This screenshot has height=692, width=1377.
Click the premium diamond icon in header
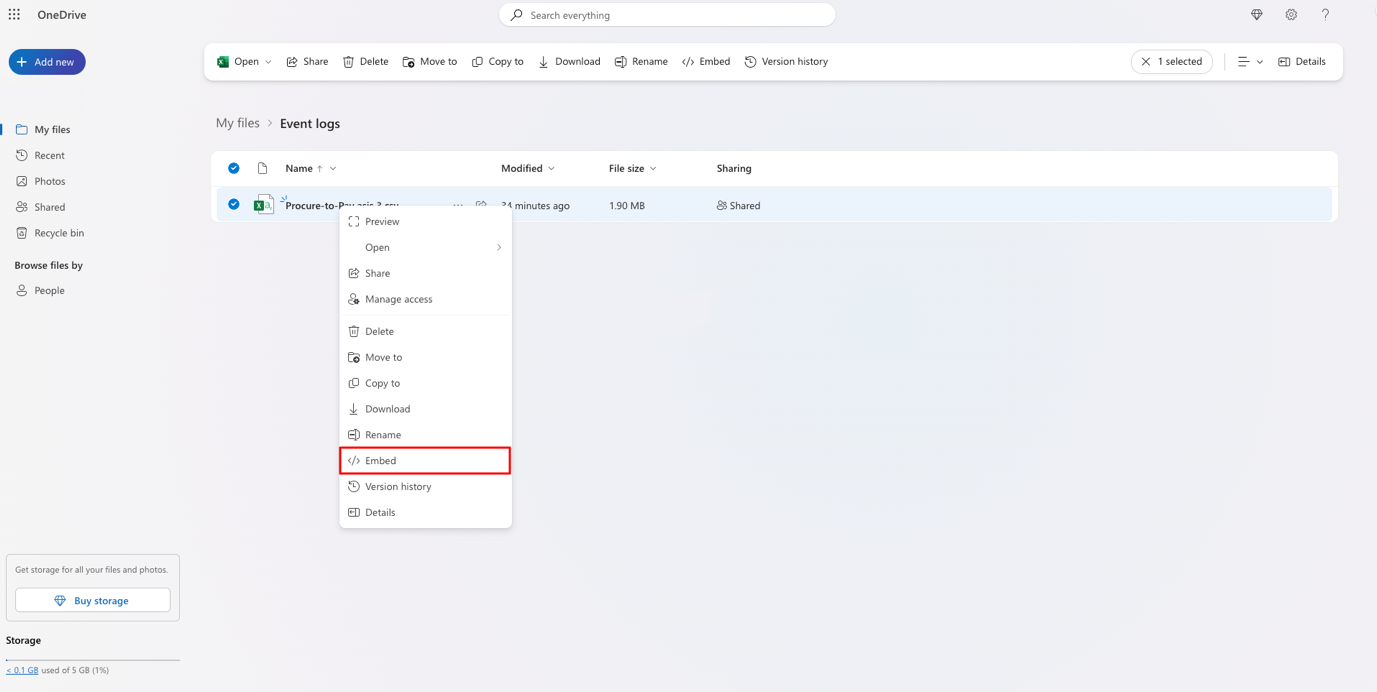tap(1257, 15)
